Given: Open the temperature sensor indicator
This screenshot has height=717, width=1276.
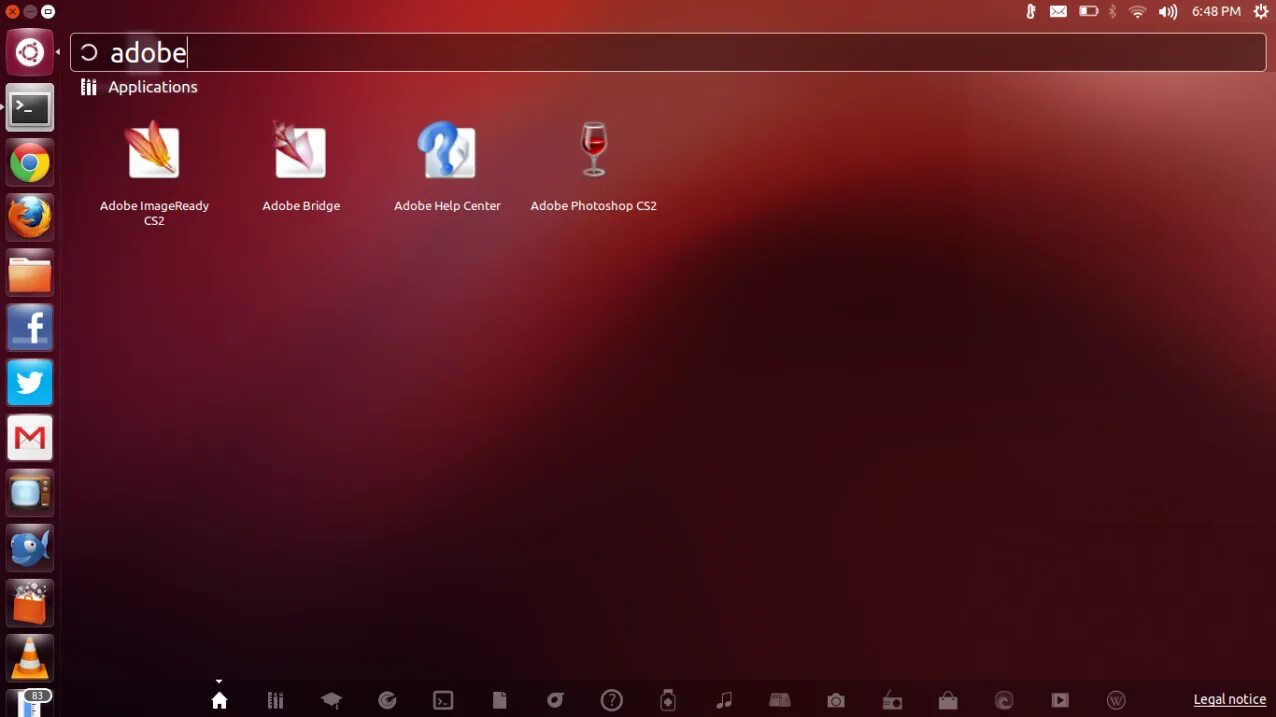Looking at the screenshot, I should click(1031, 11).
